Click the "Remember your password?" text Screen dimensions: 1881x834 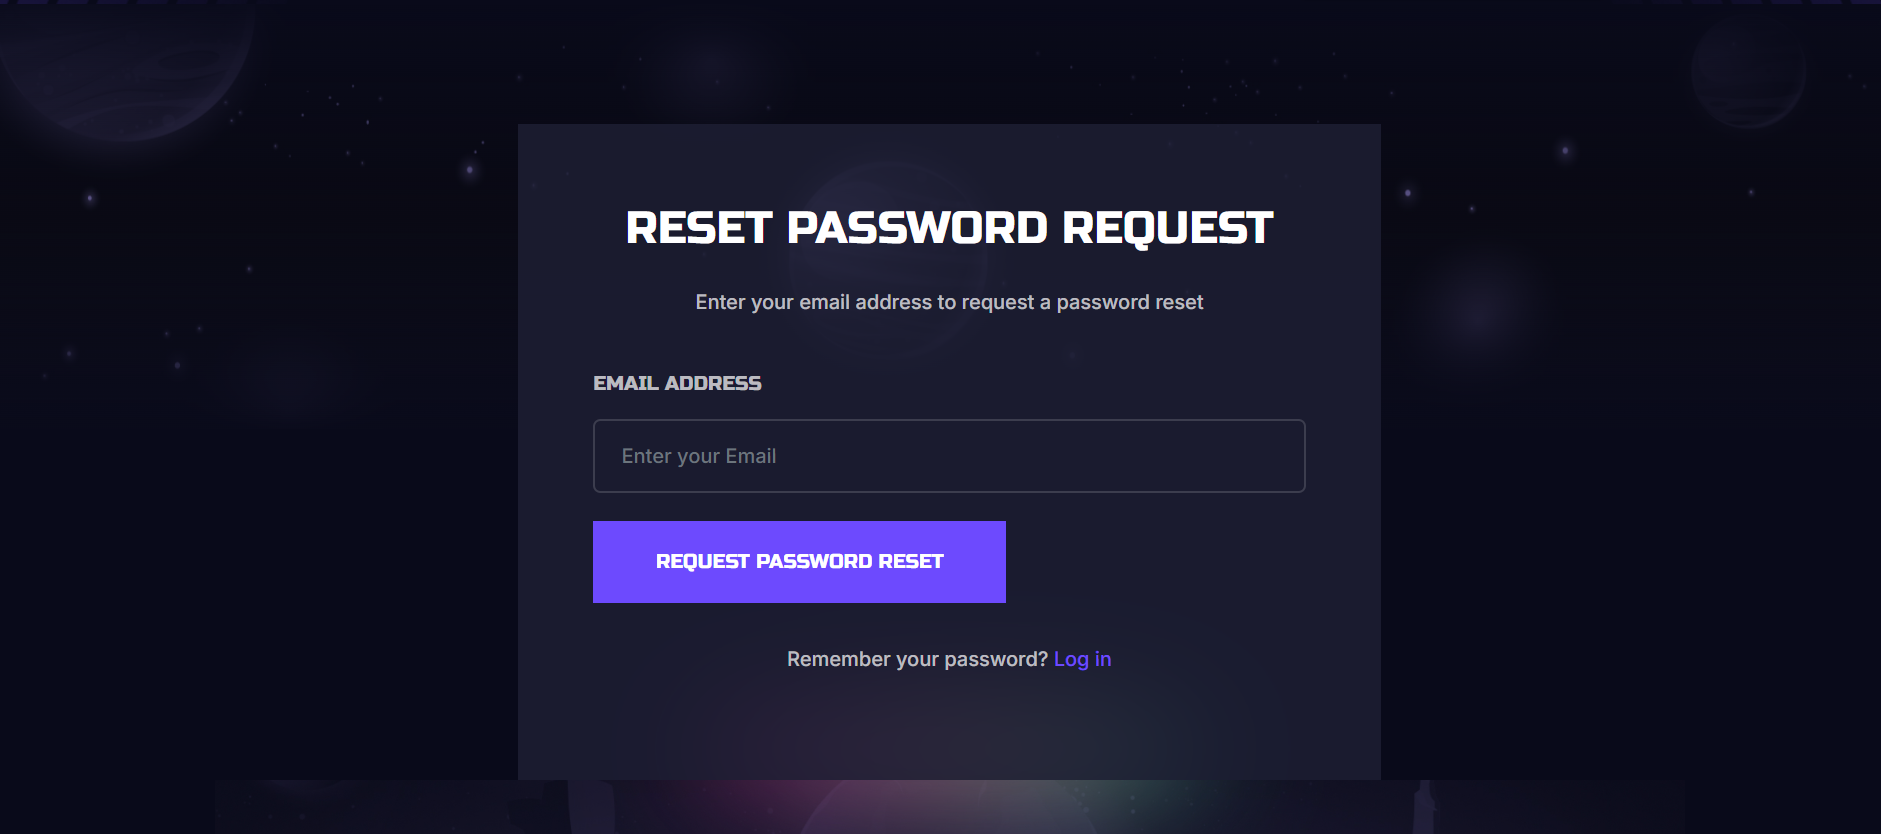pyautogui.click(x=916, y=659)
